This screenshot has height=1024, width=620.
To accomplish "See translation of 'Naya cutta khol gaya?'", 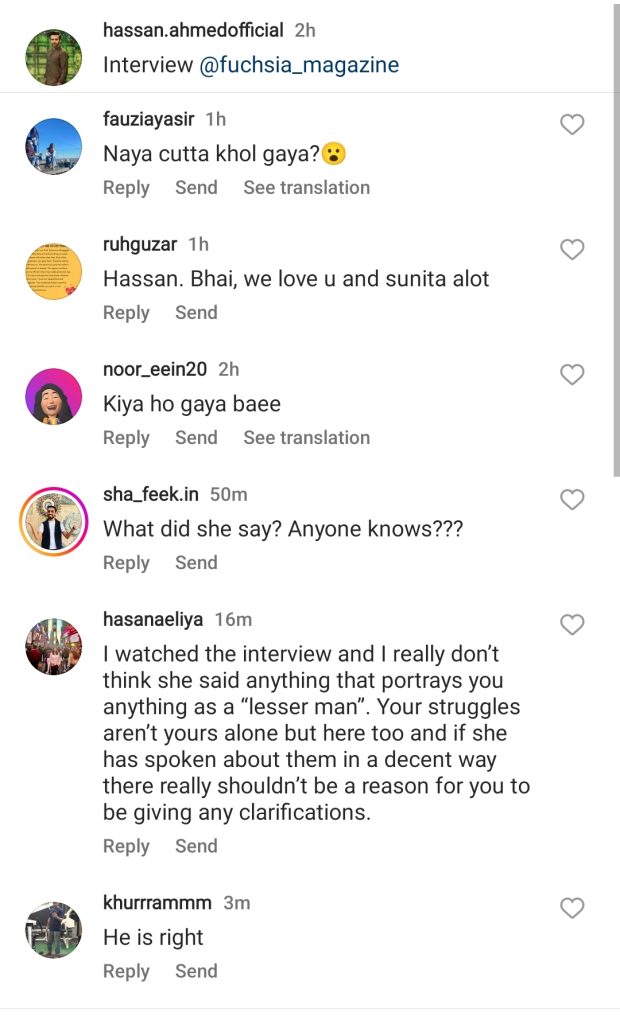I will 306,187.
